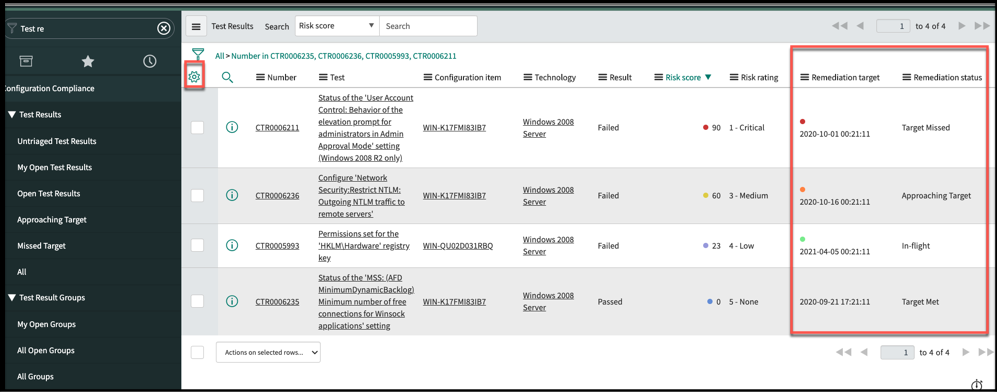Image resolution: width=997 pixels, height=392 pixels.
Task: Open Test column options menu icon
Action: coord(322,78)
